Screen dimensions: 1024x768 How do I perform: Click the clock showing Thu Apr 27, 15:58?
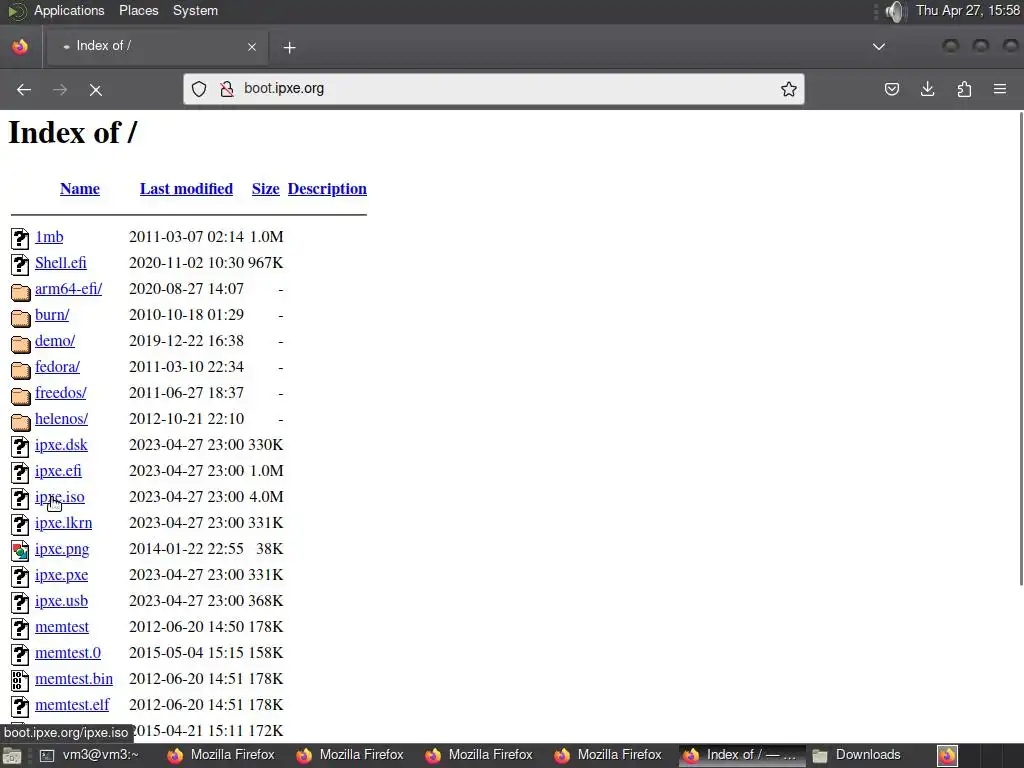[968, 10]
